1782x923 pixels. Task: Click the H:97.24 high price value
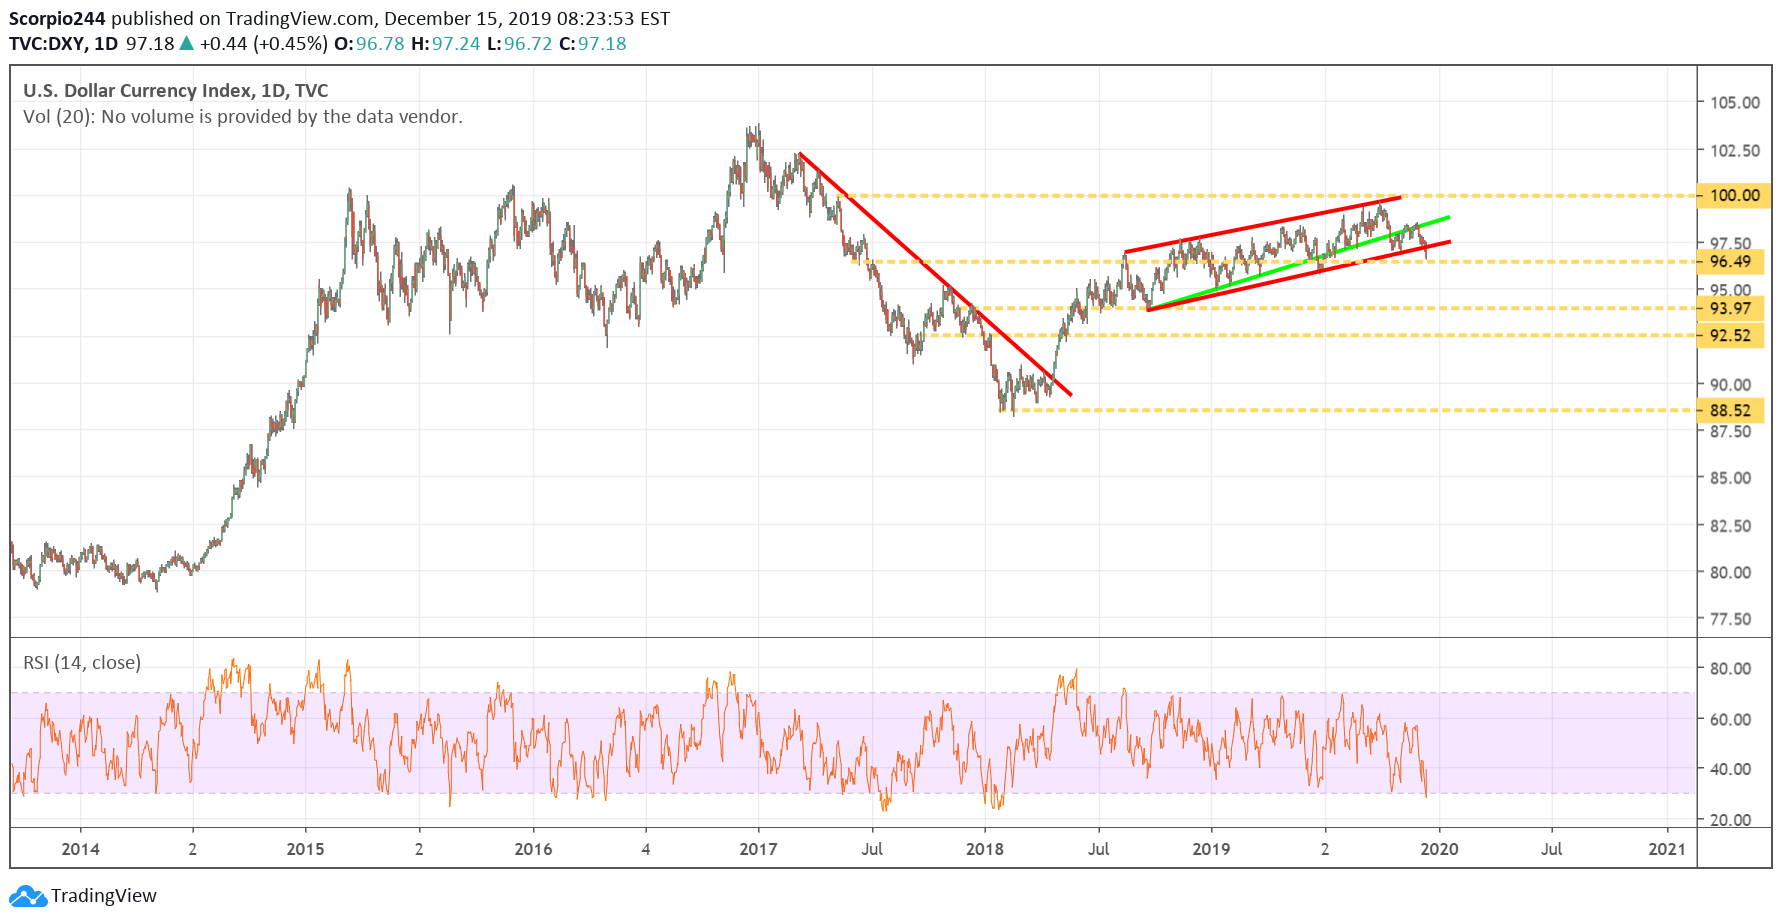point(446,43)
